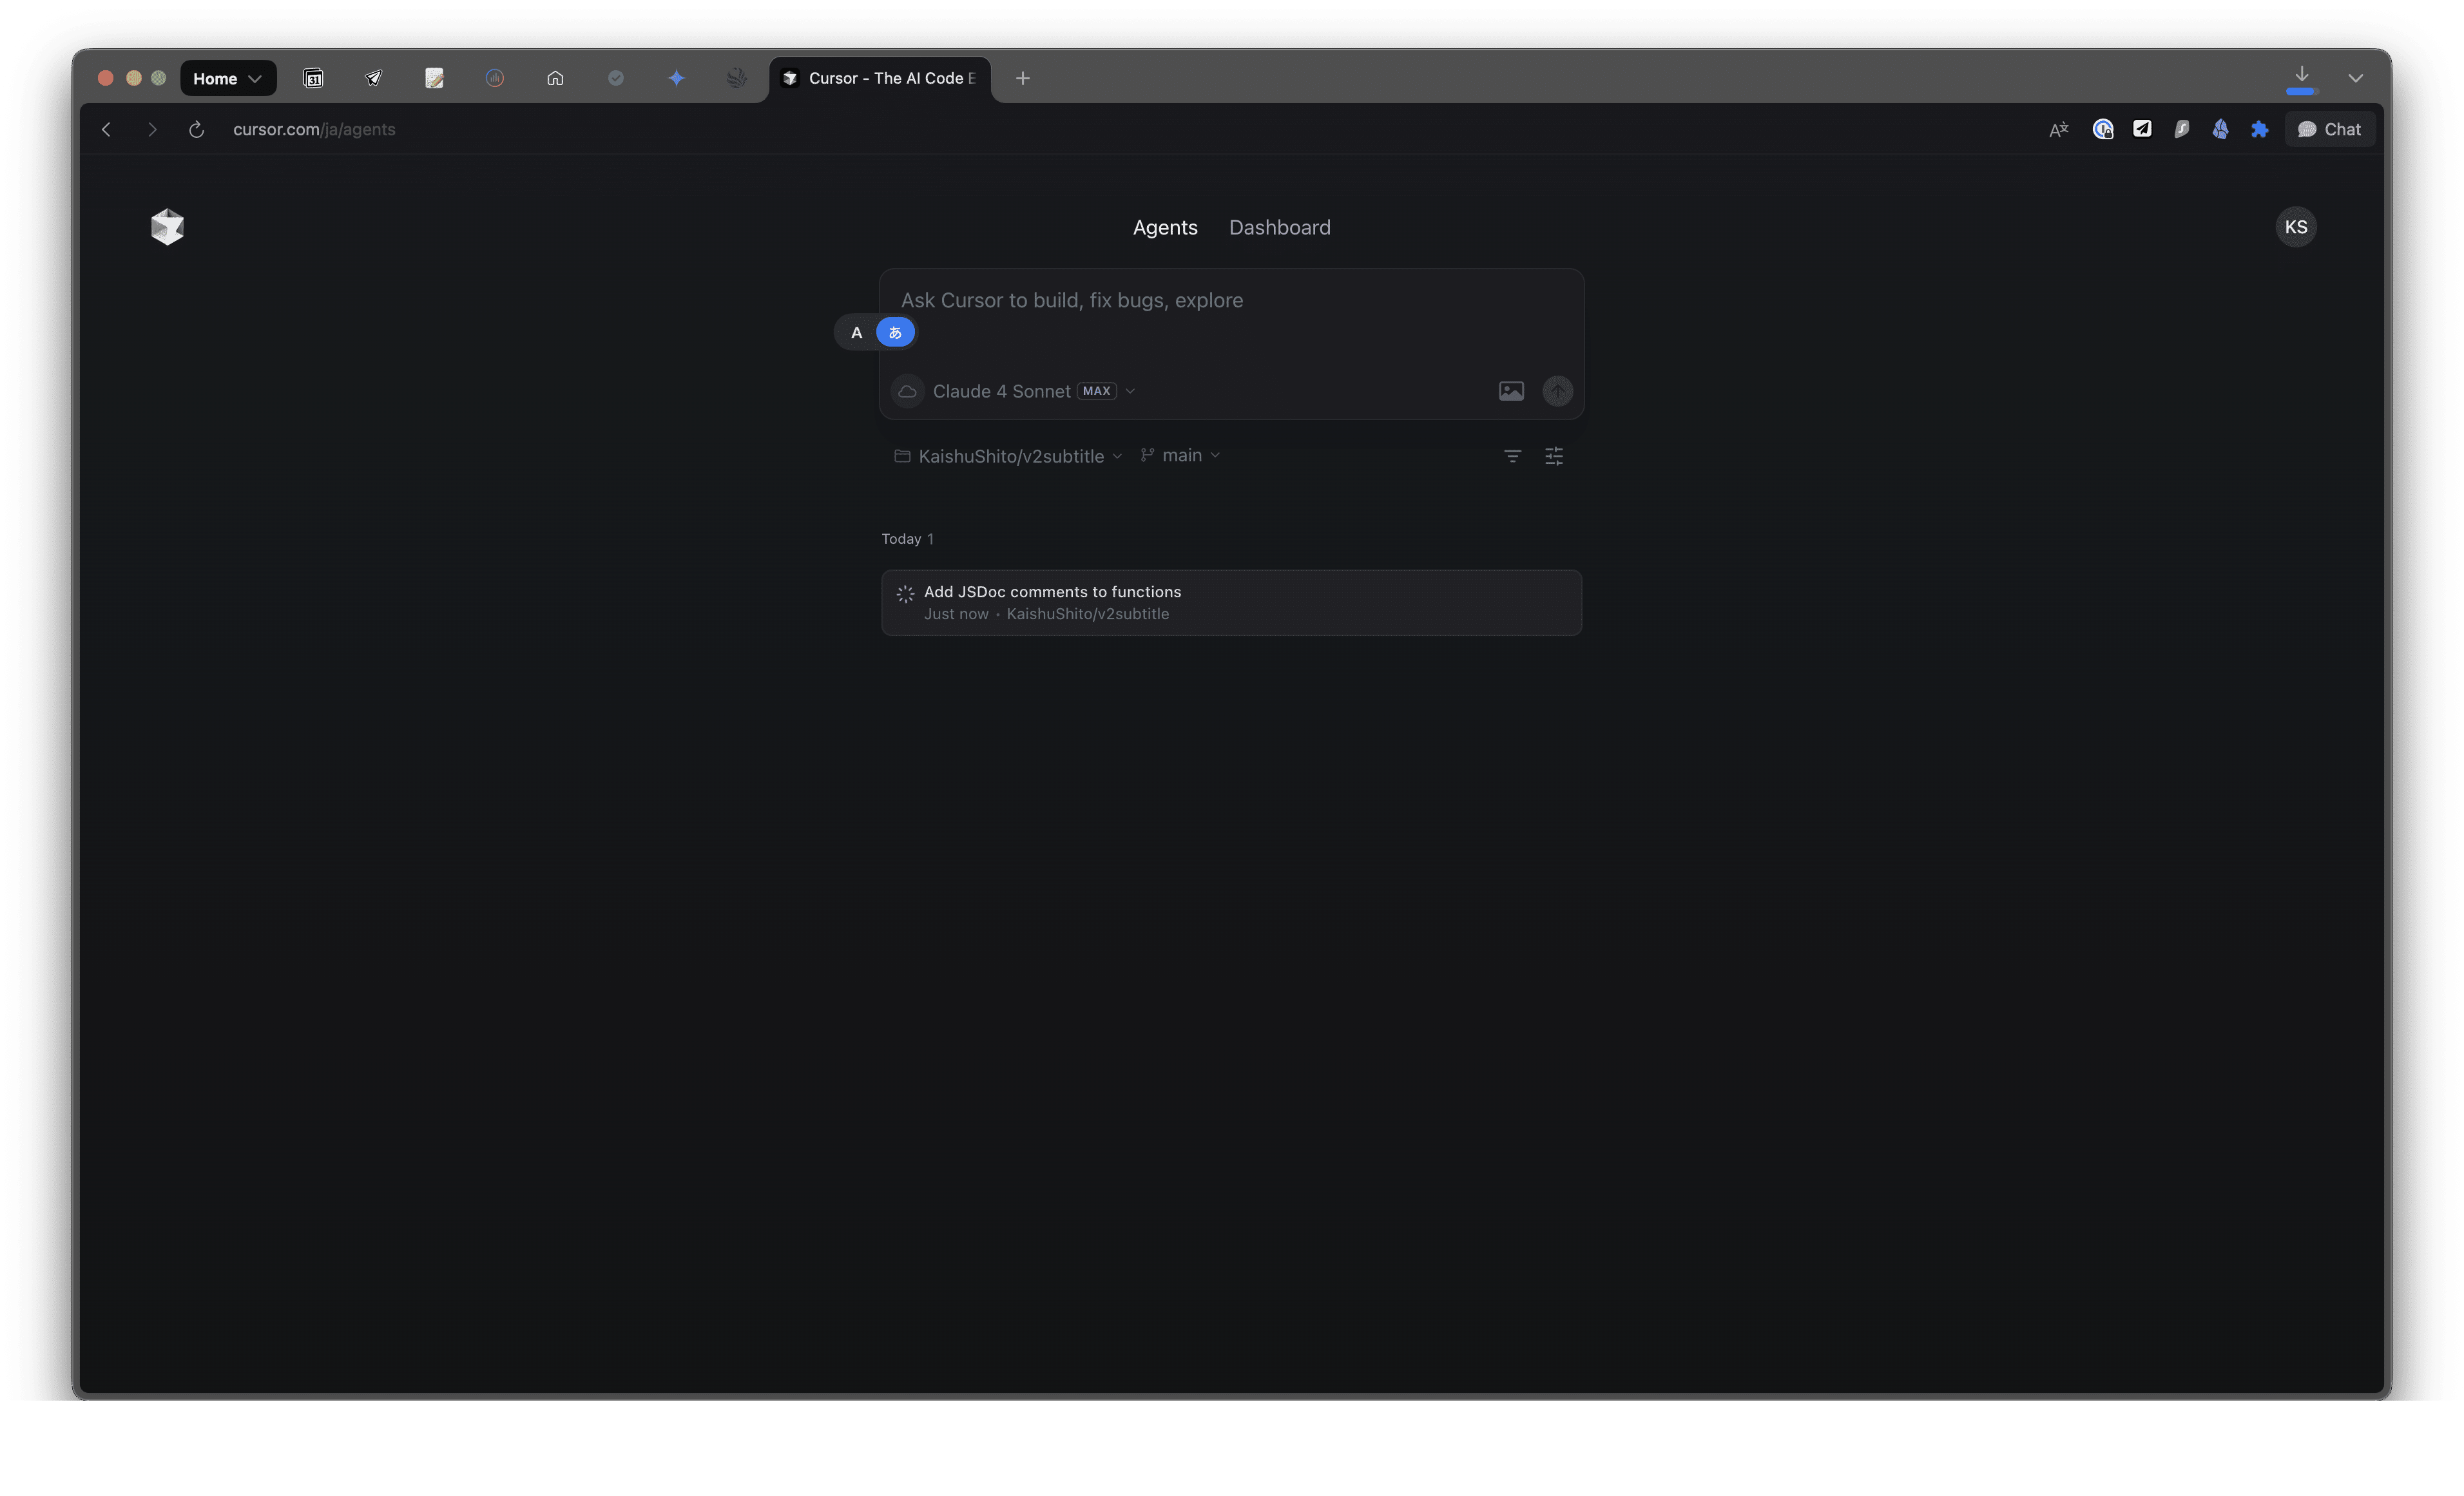Image resolution: width=2464 pixels, height=1496 pixels.
Task: Click the image attachment icon
Action: click(1510, 391)
